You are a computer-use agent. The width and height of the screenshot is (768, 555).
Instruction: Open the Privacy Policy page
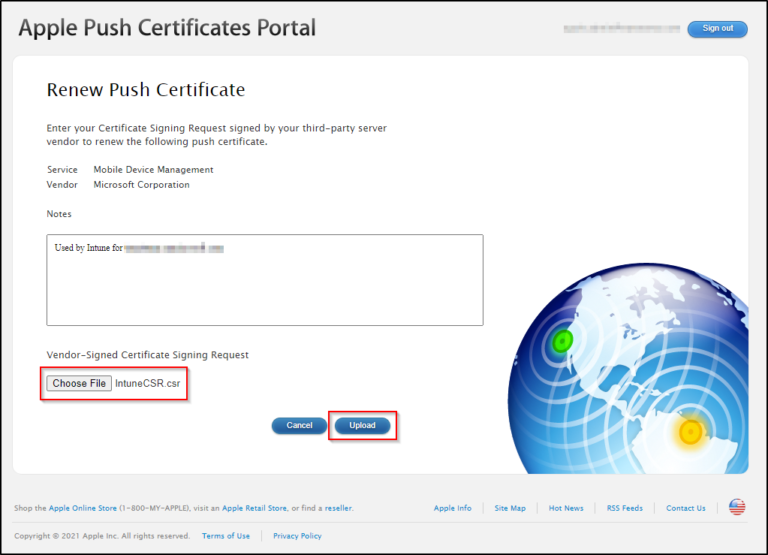point(297,536)
